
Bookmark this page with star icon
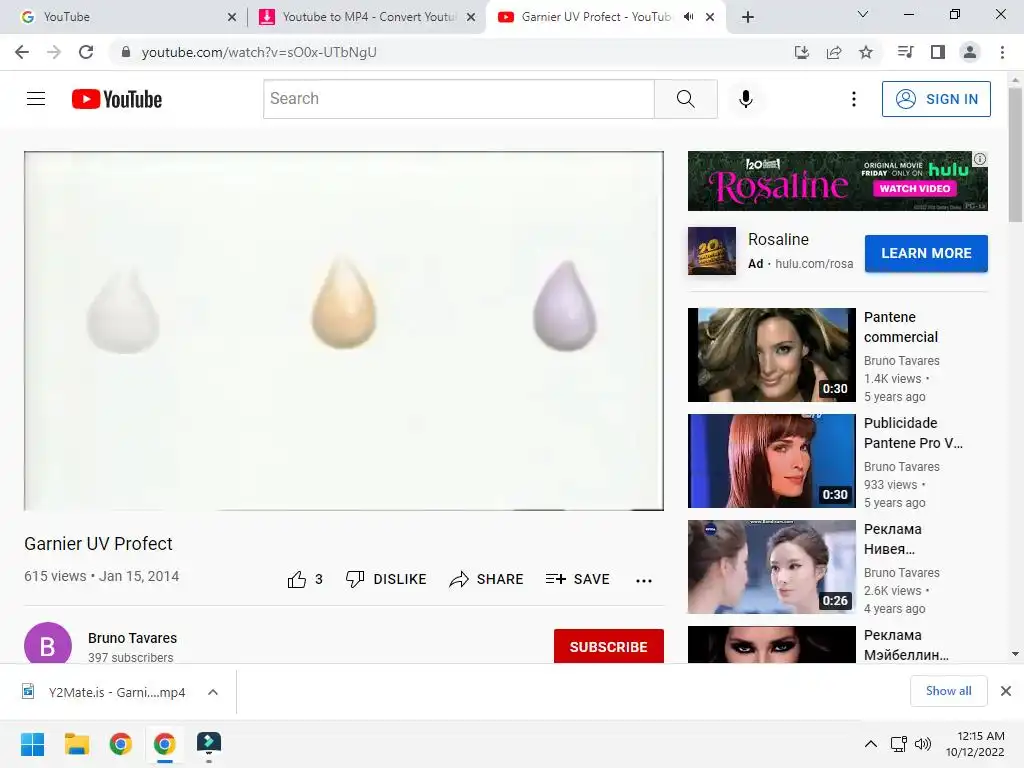pyautogui.click(x=866, y=52)
